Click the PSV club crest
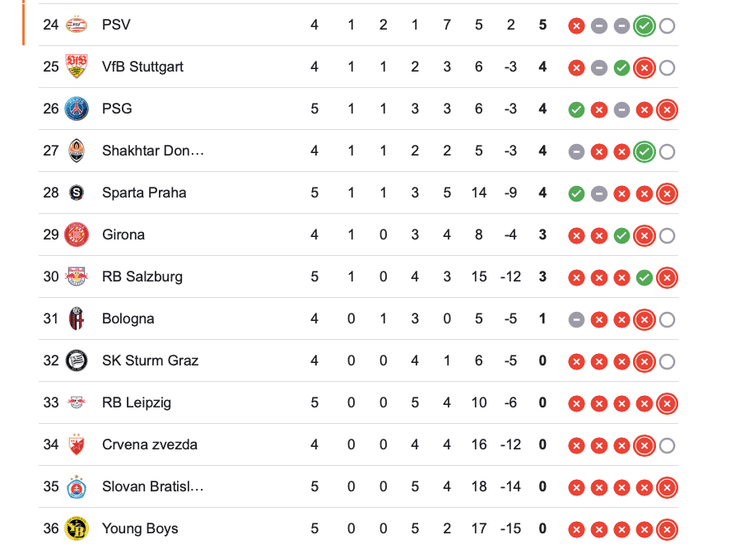 click(77, 25)
